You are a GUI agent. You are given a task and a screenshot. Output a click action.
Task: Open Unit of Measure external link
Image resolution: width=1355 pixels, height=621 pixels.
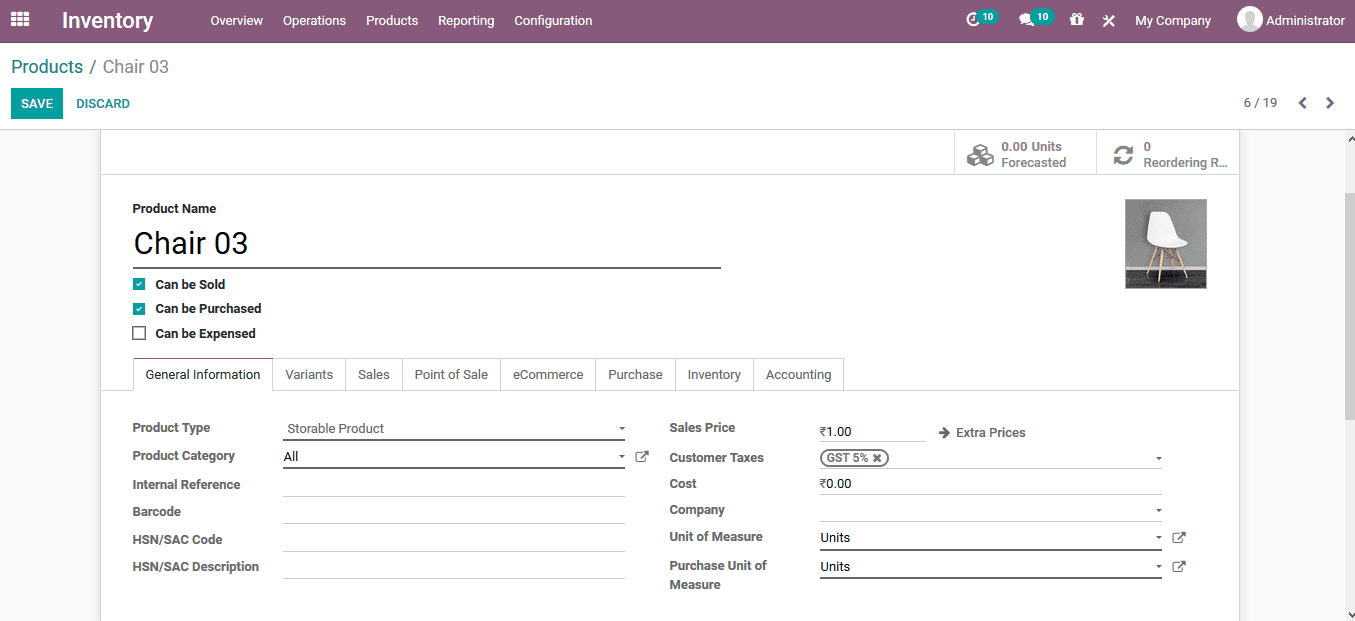(x=1178, y=537)
